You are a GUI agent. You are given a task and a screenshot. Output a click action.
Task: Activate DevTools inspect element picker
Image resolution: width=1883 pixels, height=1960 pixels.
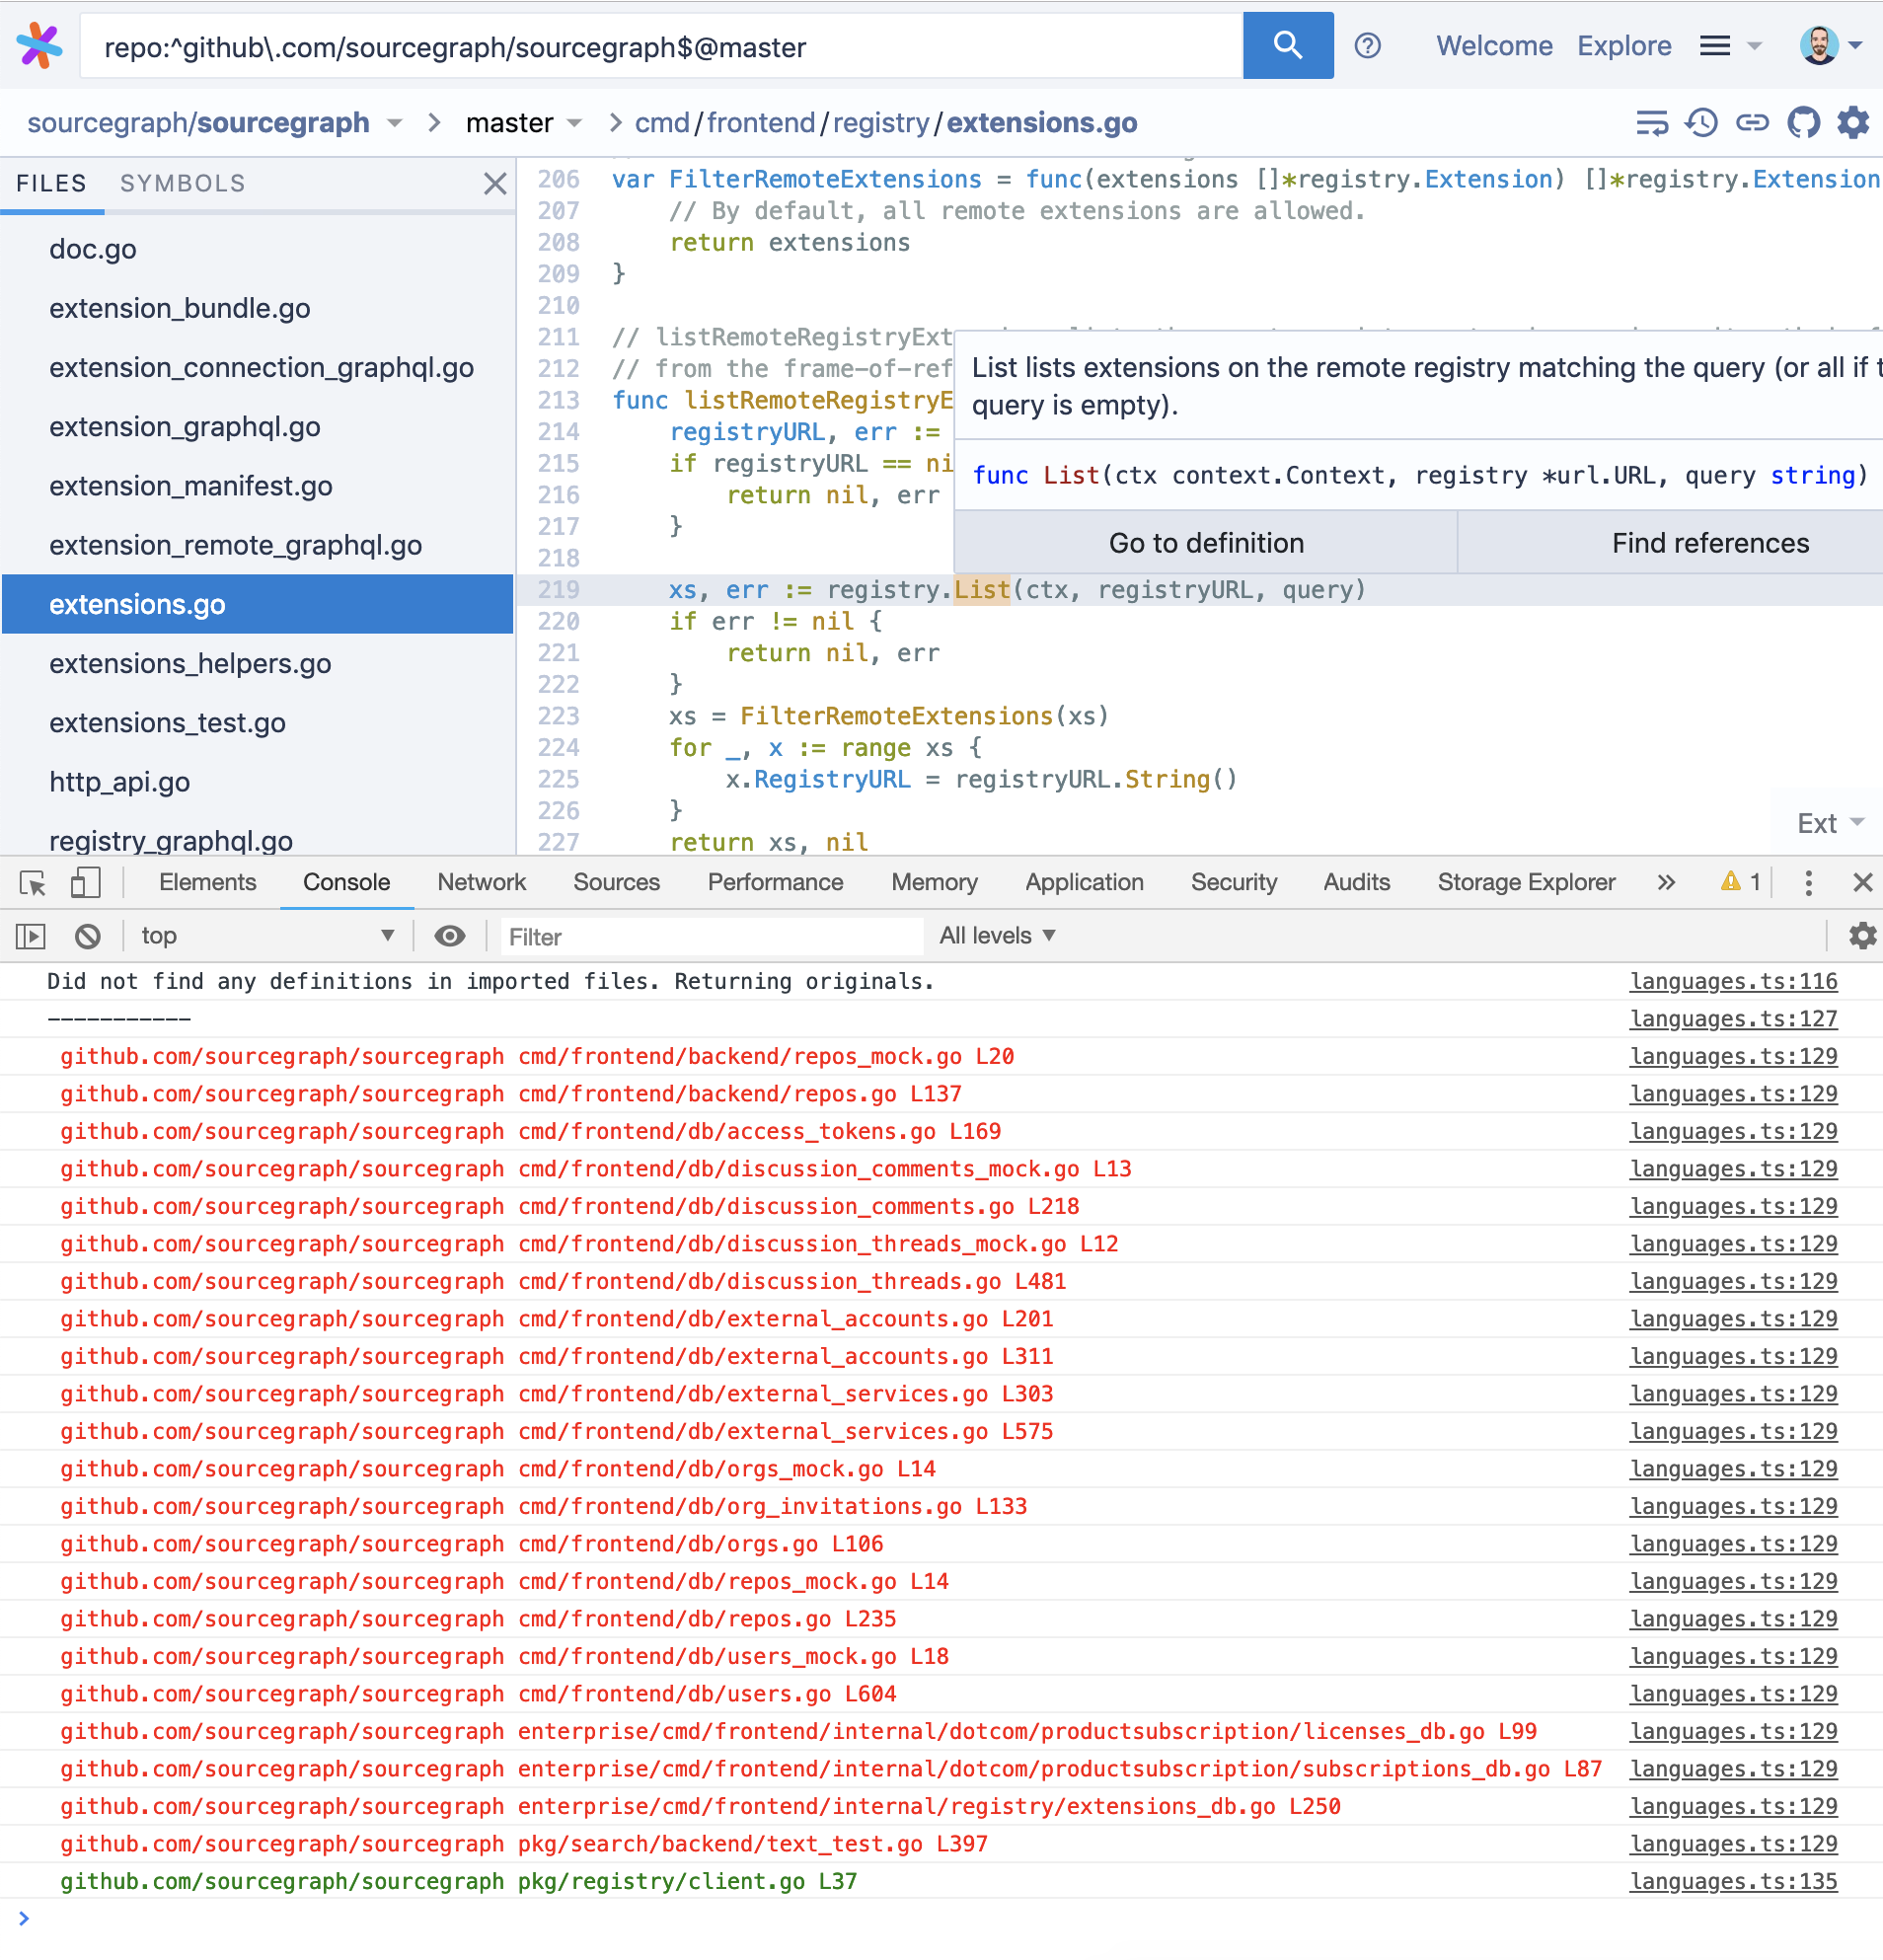tap(33, 883)
